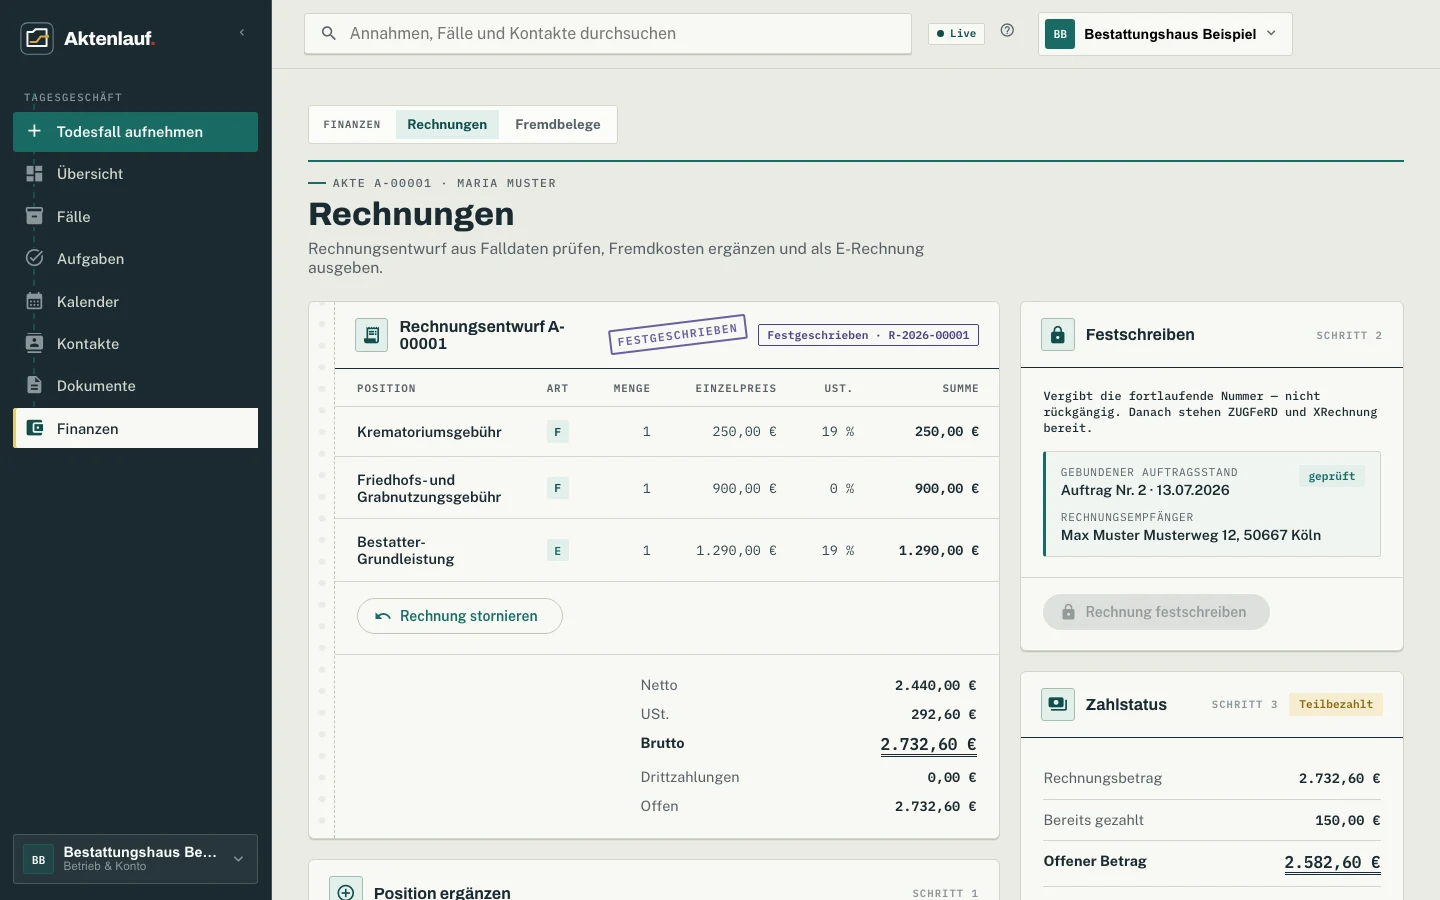Image resolution: width=1440 pixels, height=900 pixels.
Task: Click the Aufgaben checkmark icon
Action: (x=34, y=258)
